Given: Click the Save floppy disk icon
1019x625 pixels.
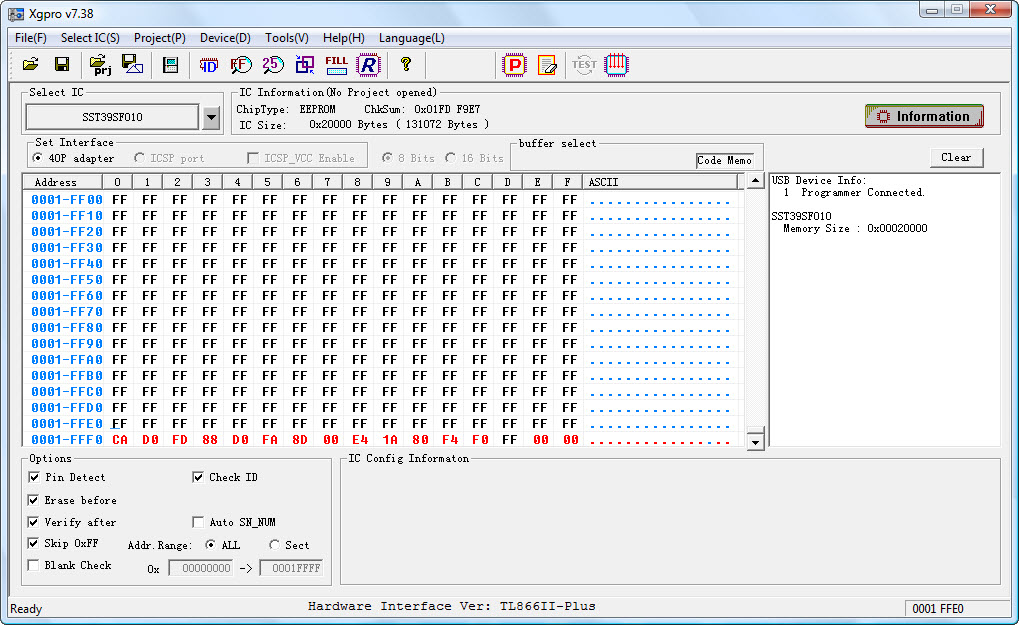Looking at the screenshot, I should (61, 65).
